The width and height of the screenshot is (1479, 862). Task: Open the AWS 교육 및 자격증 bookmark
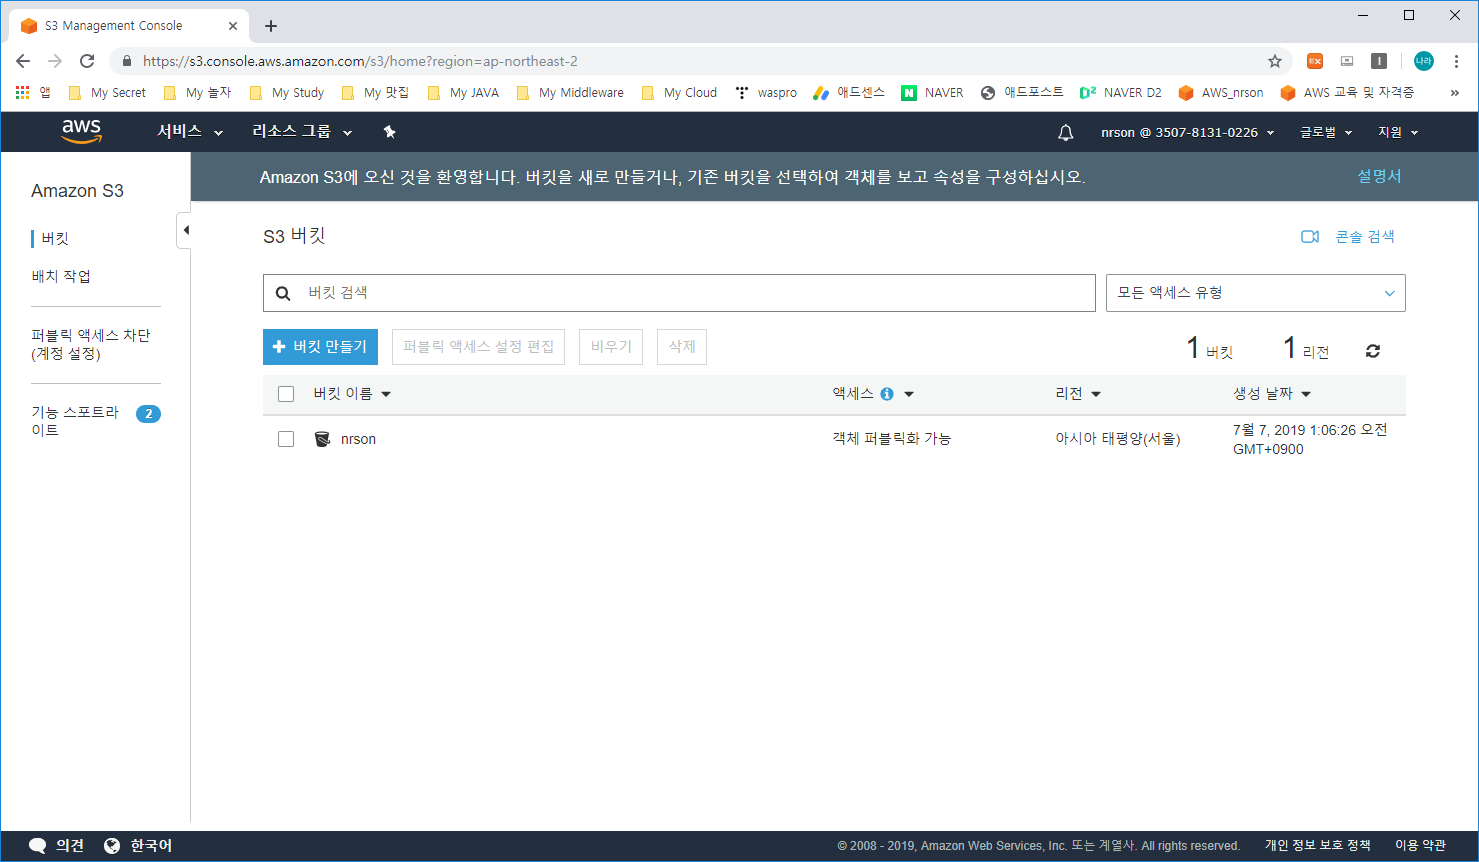point(1347,93)
